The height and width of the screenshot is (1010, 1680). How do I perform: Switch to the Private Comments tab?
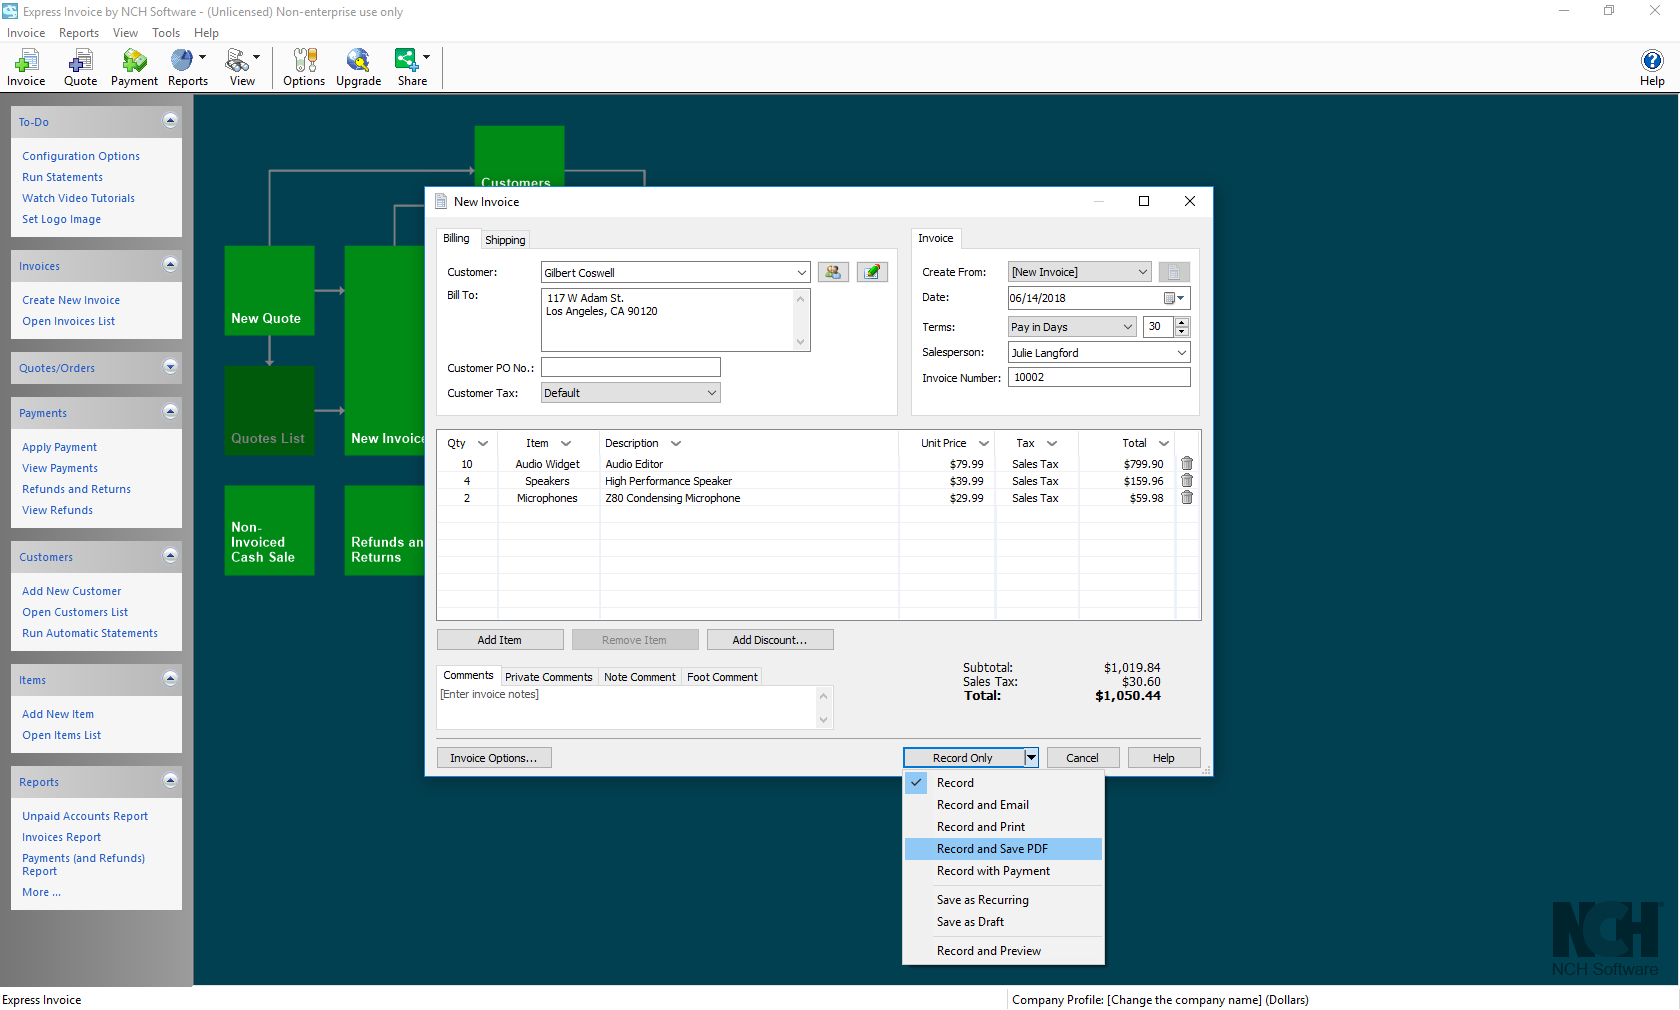pyautogui.click(x=548, y=677)
